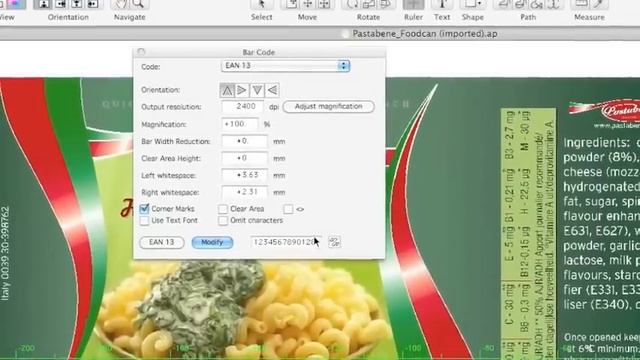640x360 pixels.
Task: Click the View toolbar icon
Action: click(16, 4)
